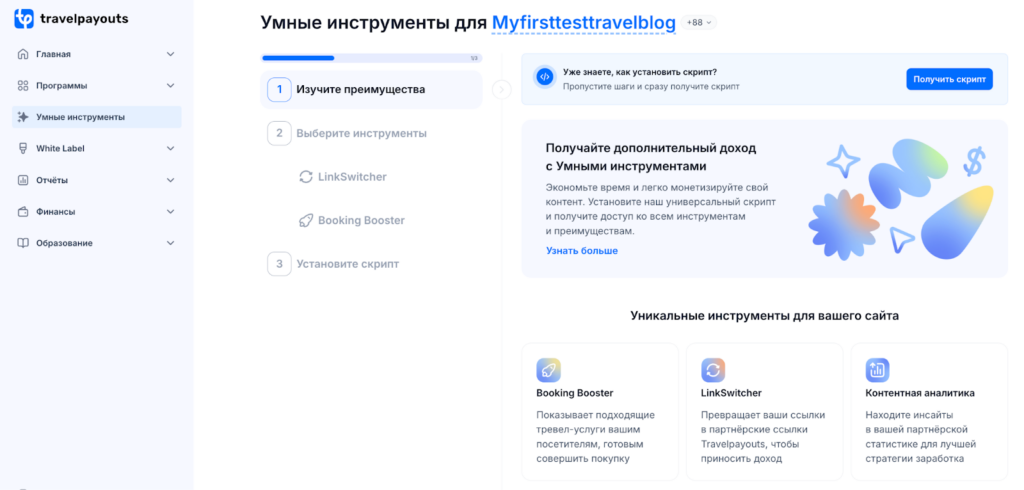Click the Получить скрипт button
Viewport: 1024px width, 490px height.
click(949, 78)
